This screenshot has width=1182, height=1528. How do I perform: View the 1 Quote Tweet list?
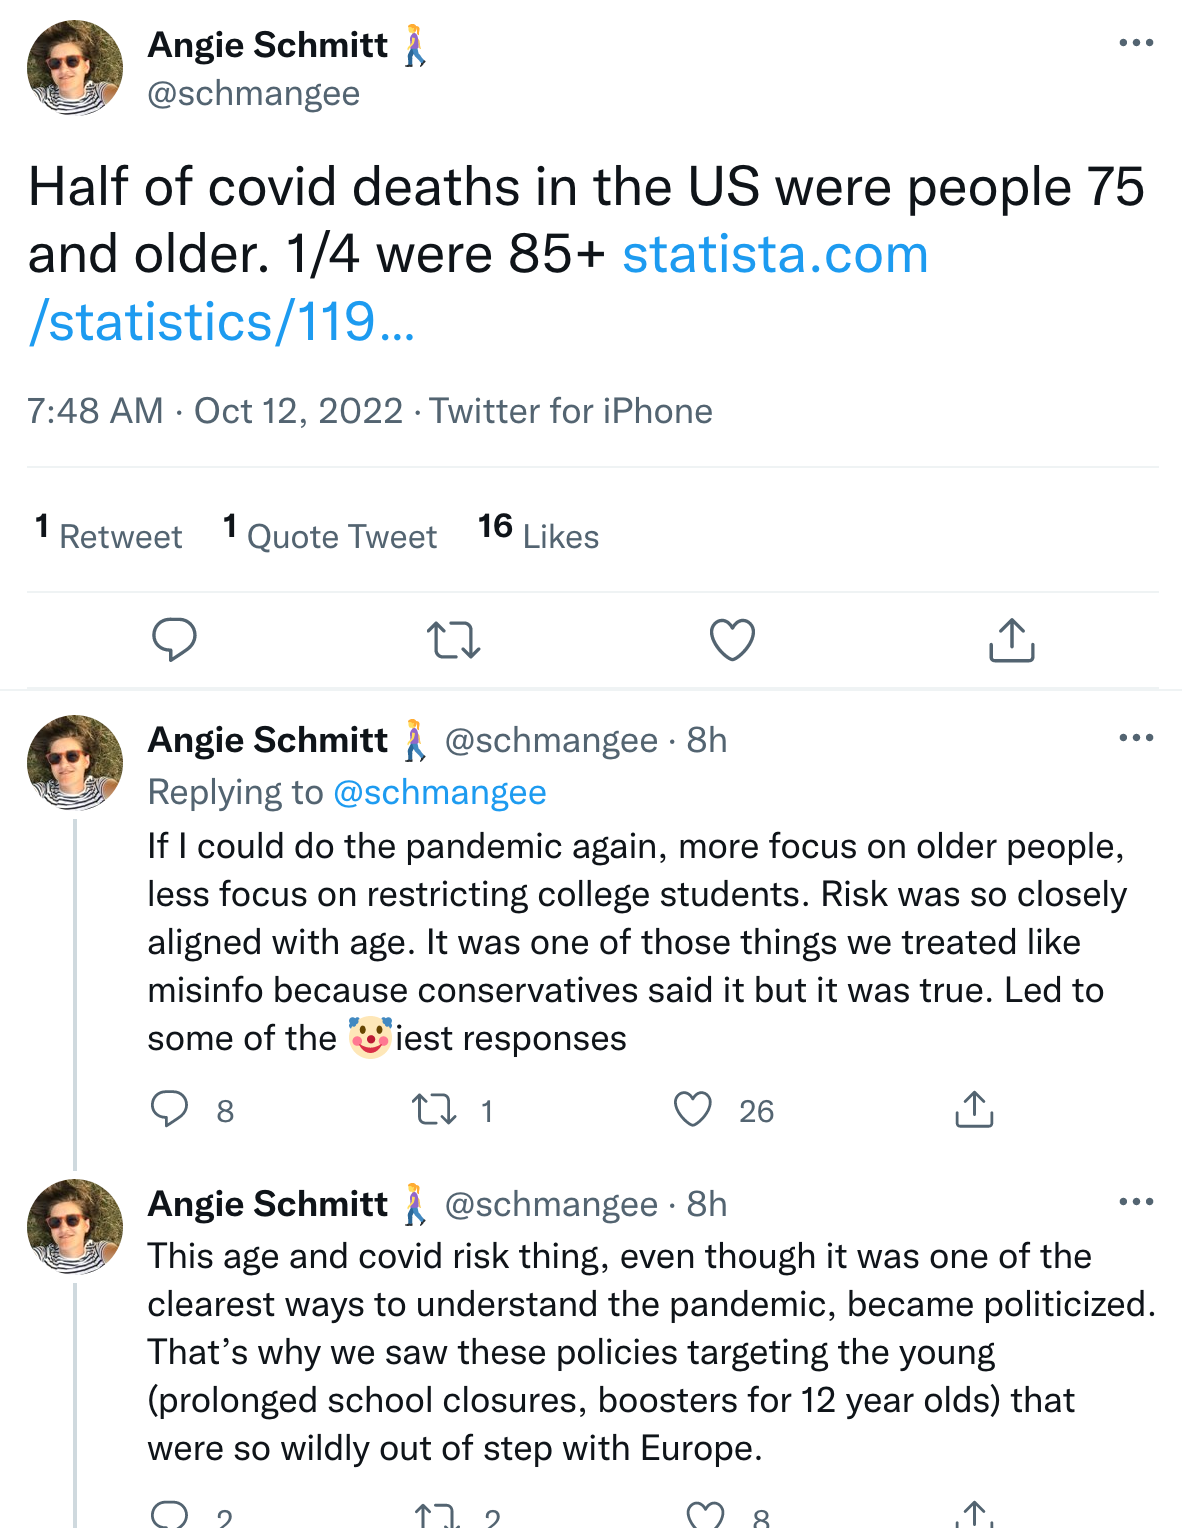330,534
